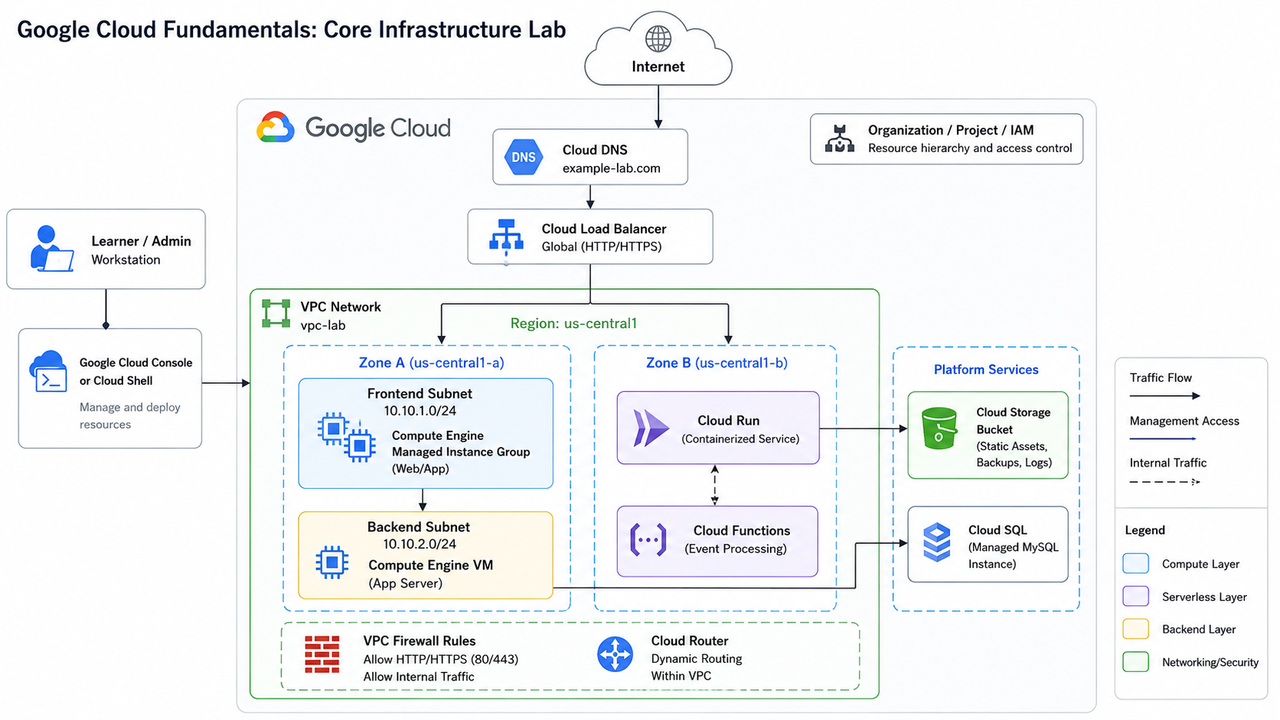Select the Cloud DNS hexagon icon
Screen dimensions: 1280x720
pyautogui.click(x=524, y=158)
